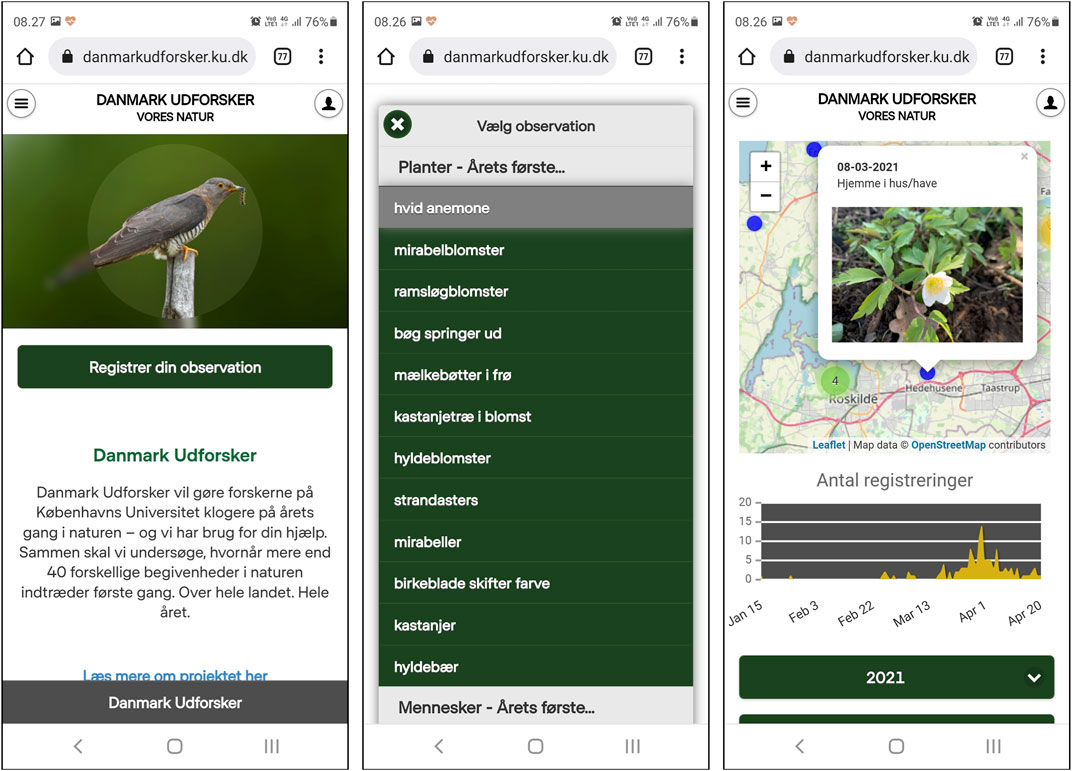Expand Mennesker - Årets første section
Viewport: 1072px width, 771px height.
click(536, 707)
